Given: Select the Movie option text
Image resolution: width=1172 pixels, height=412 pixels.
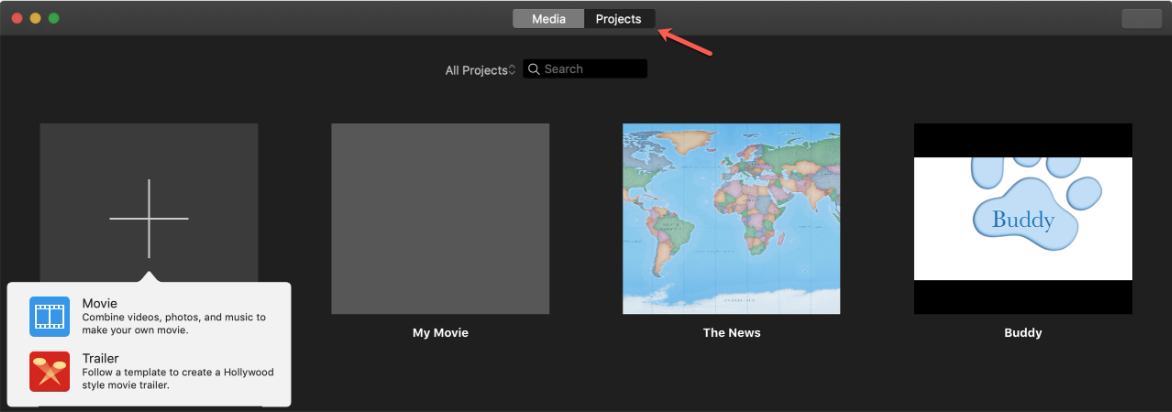Looking at the screenshot, I should point(99,303).
